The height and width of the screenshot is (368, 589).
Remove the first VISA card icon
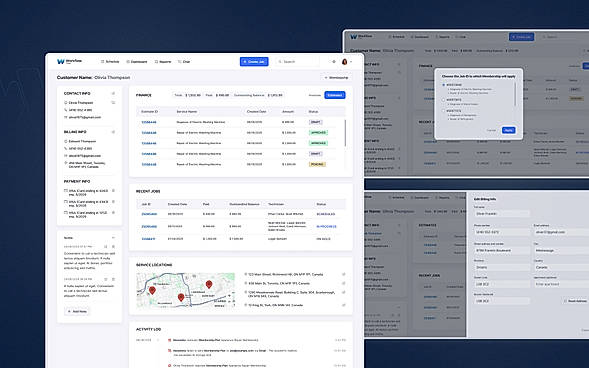[113, 191]
